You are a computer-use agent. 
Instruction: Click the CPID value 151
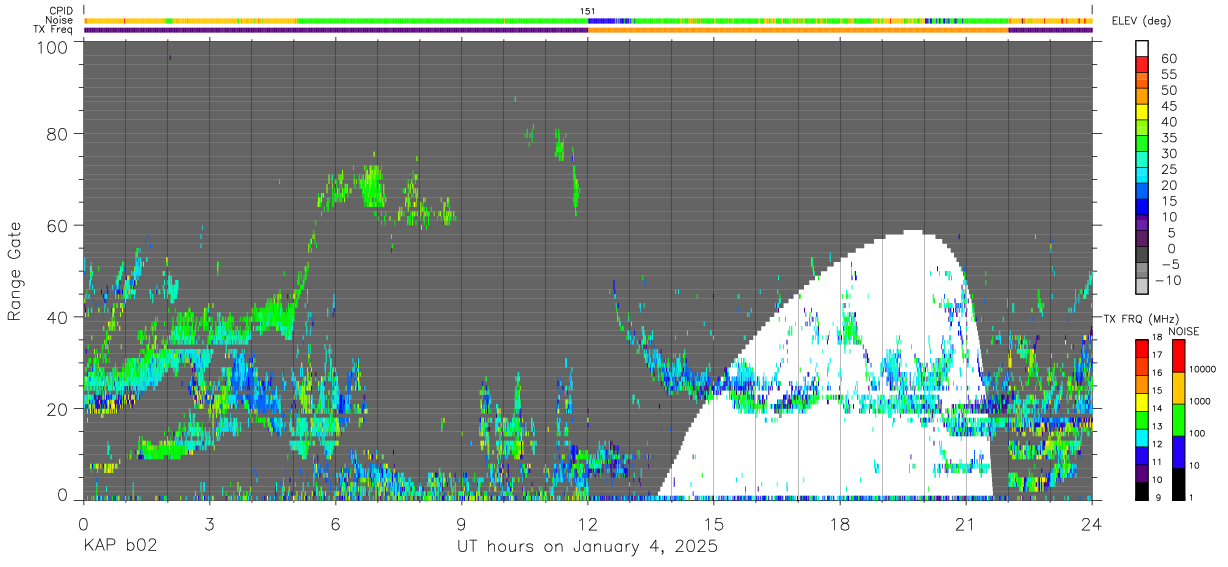(588, 11)
